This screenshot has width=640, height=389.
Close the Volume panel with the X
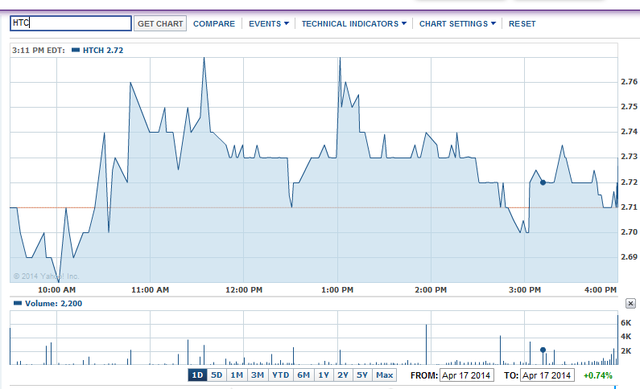pos(630,303)
